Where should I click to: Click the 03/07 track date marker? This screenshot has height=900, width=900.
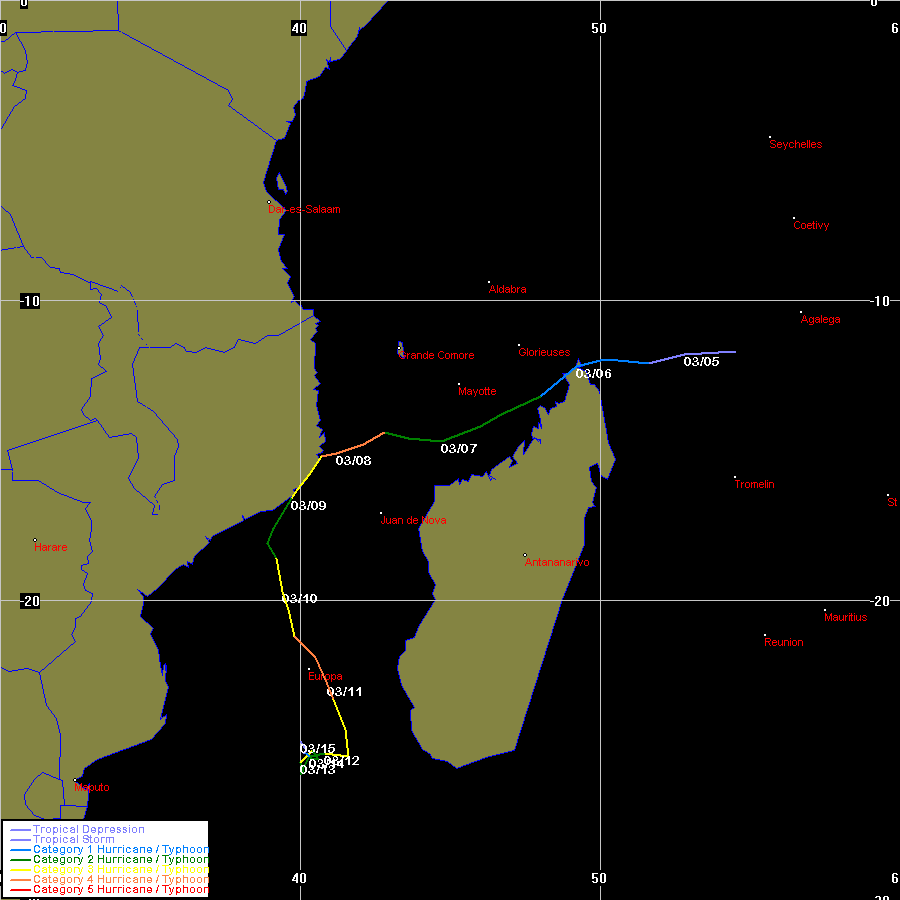pyautogui.click(x=458, y=448)
